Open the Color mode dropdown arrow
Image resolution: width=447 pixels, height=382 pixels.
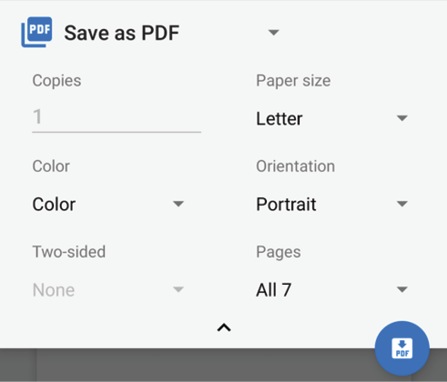179,204
